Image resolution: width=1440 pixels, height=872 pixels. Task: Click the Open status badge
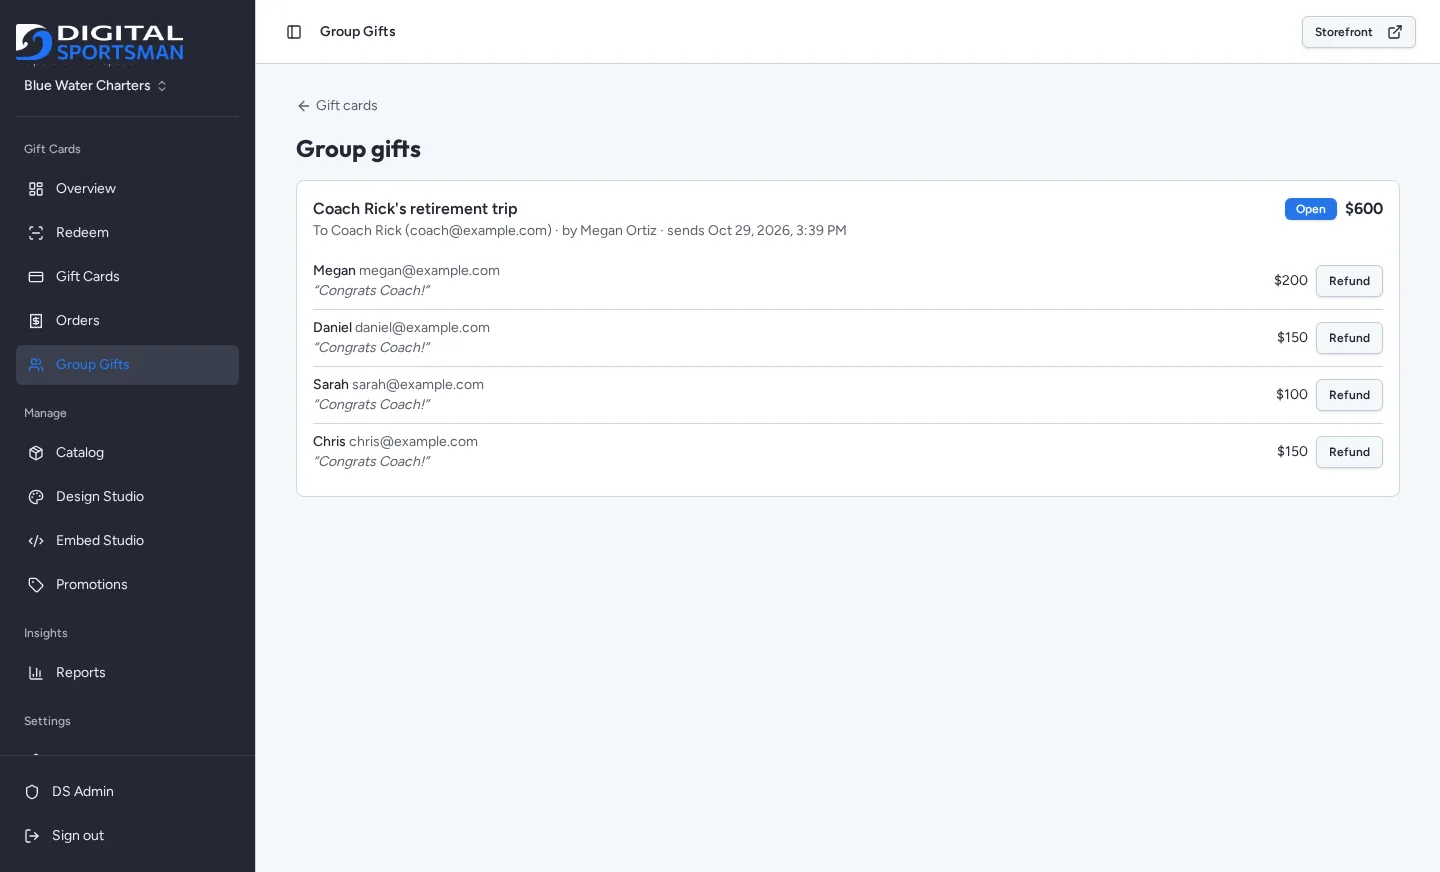[1310, 209]
